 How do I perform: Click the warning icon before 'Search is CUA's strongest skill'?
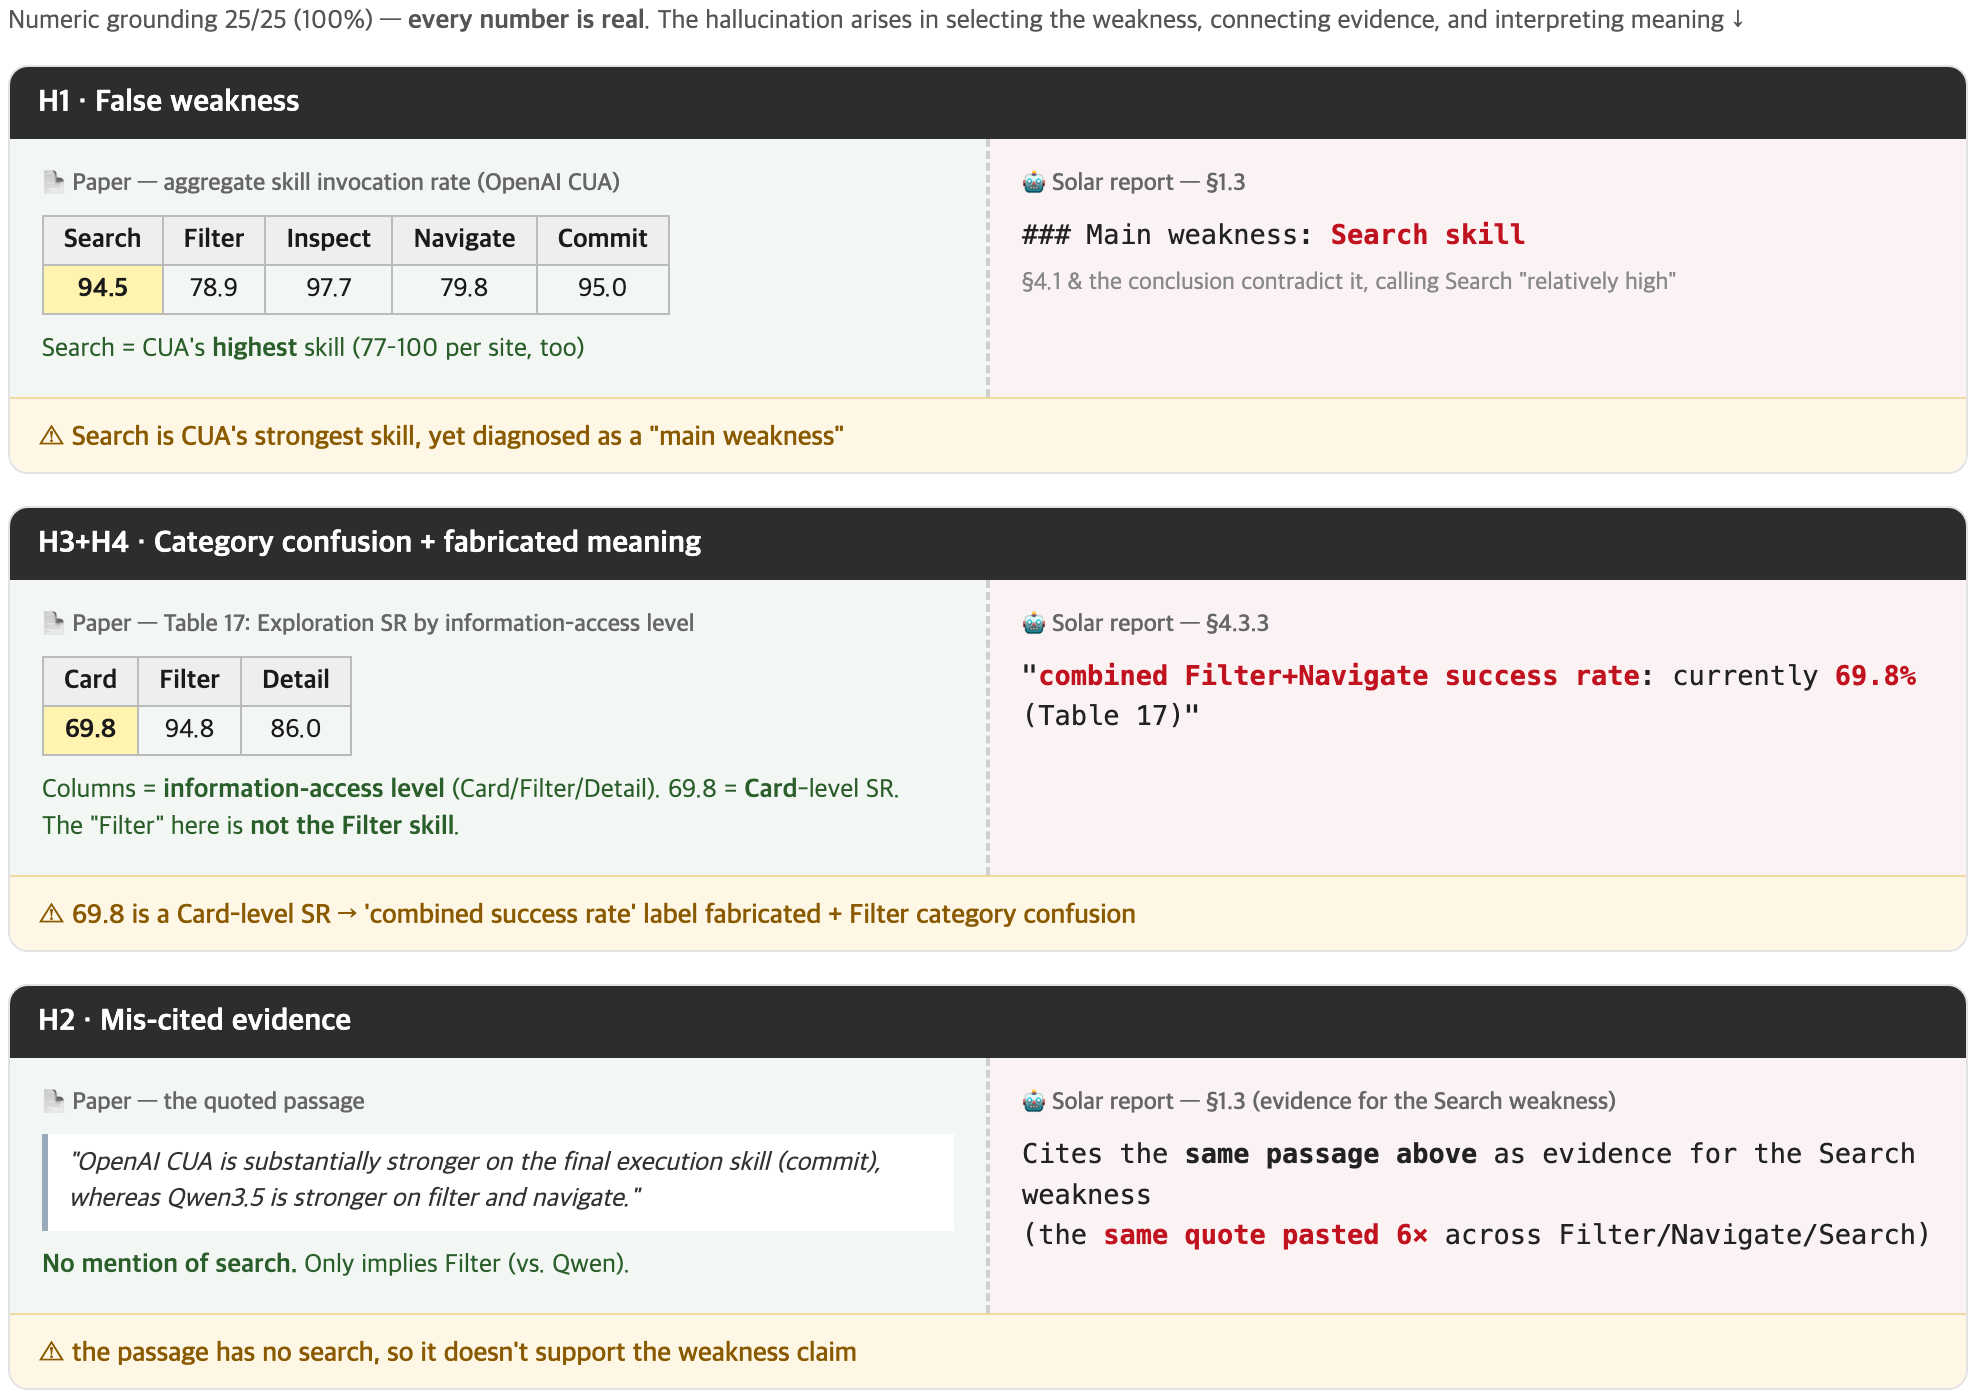point(51,436)
